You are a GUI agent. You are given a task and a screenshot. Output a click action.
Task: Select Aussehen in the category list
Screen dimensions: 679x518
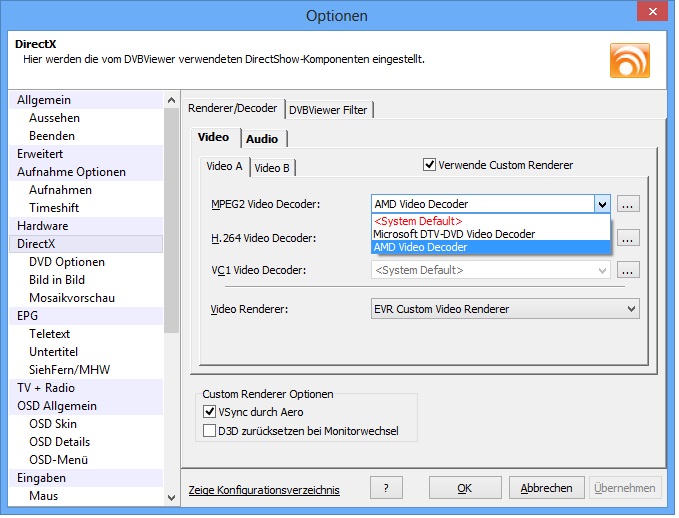pos(87,119)
